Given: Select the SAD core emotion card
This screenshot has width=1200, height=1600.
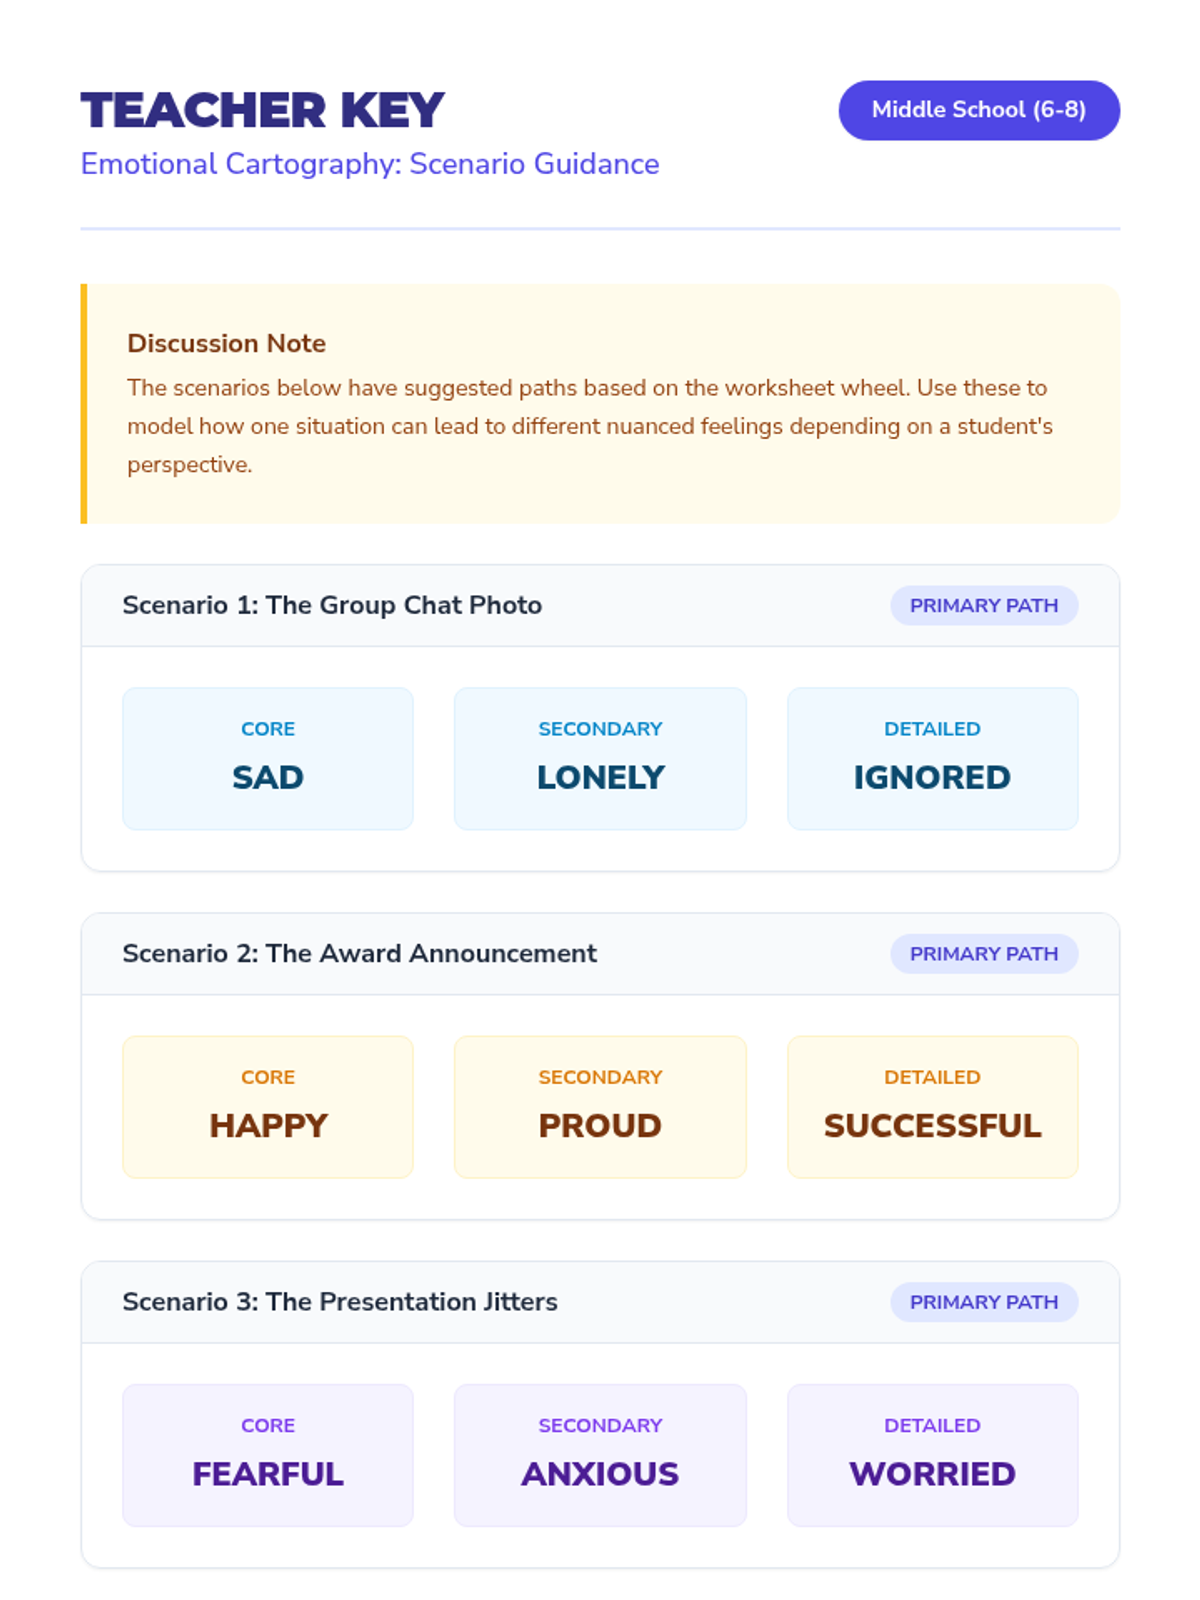Looking at the screenshot, I should click(267, 758).
